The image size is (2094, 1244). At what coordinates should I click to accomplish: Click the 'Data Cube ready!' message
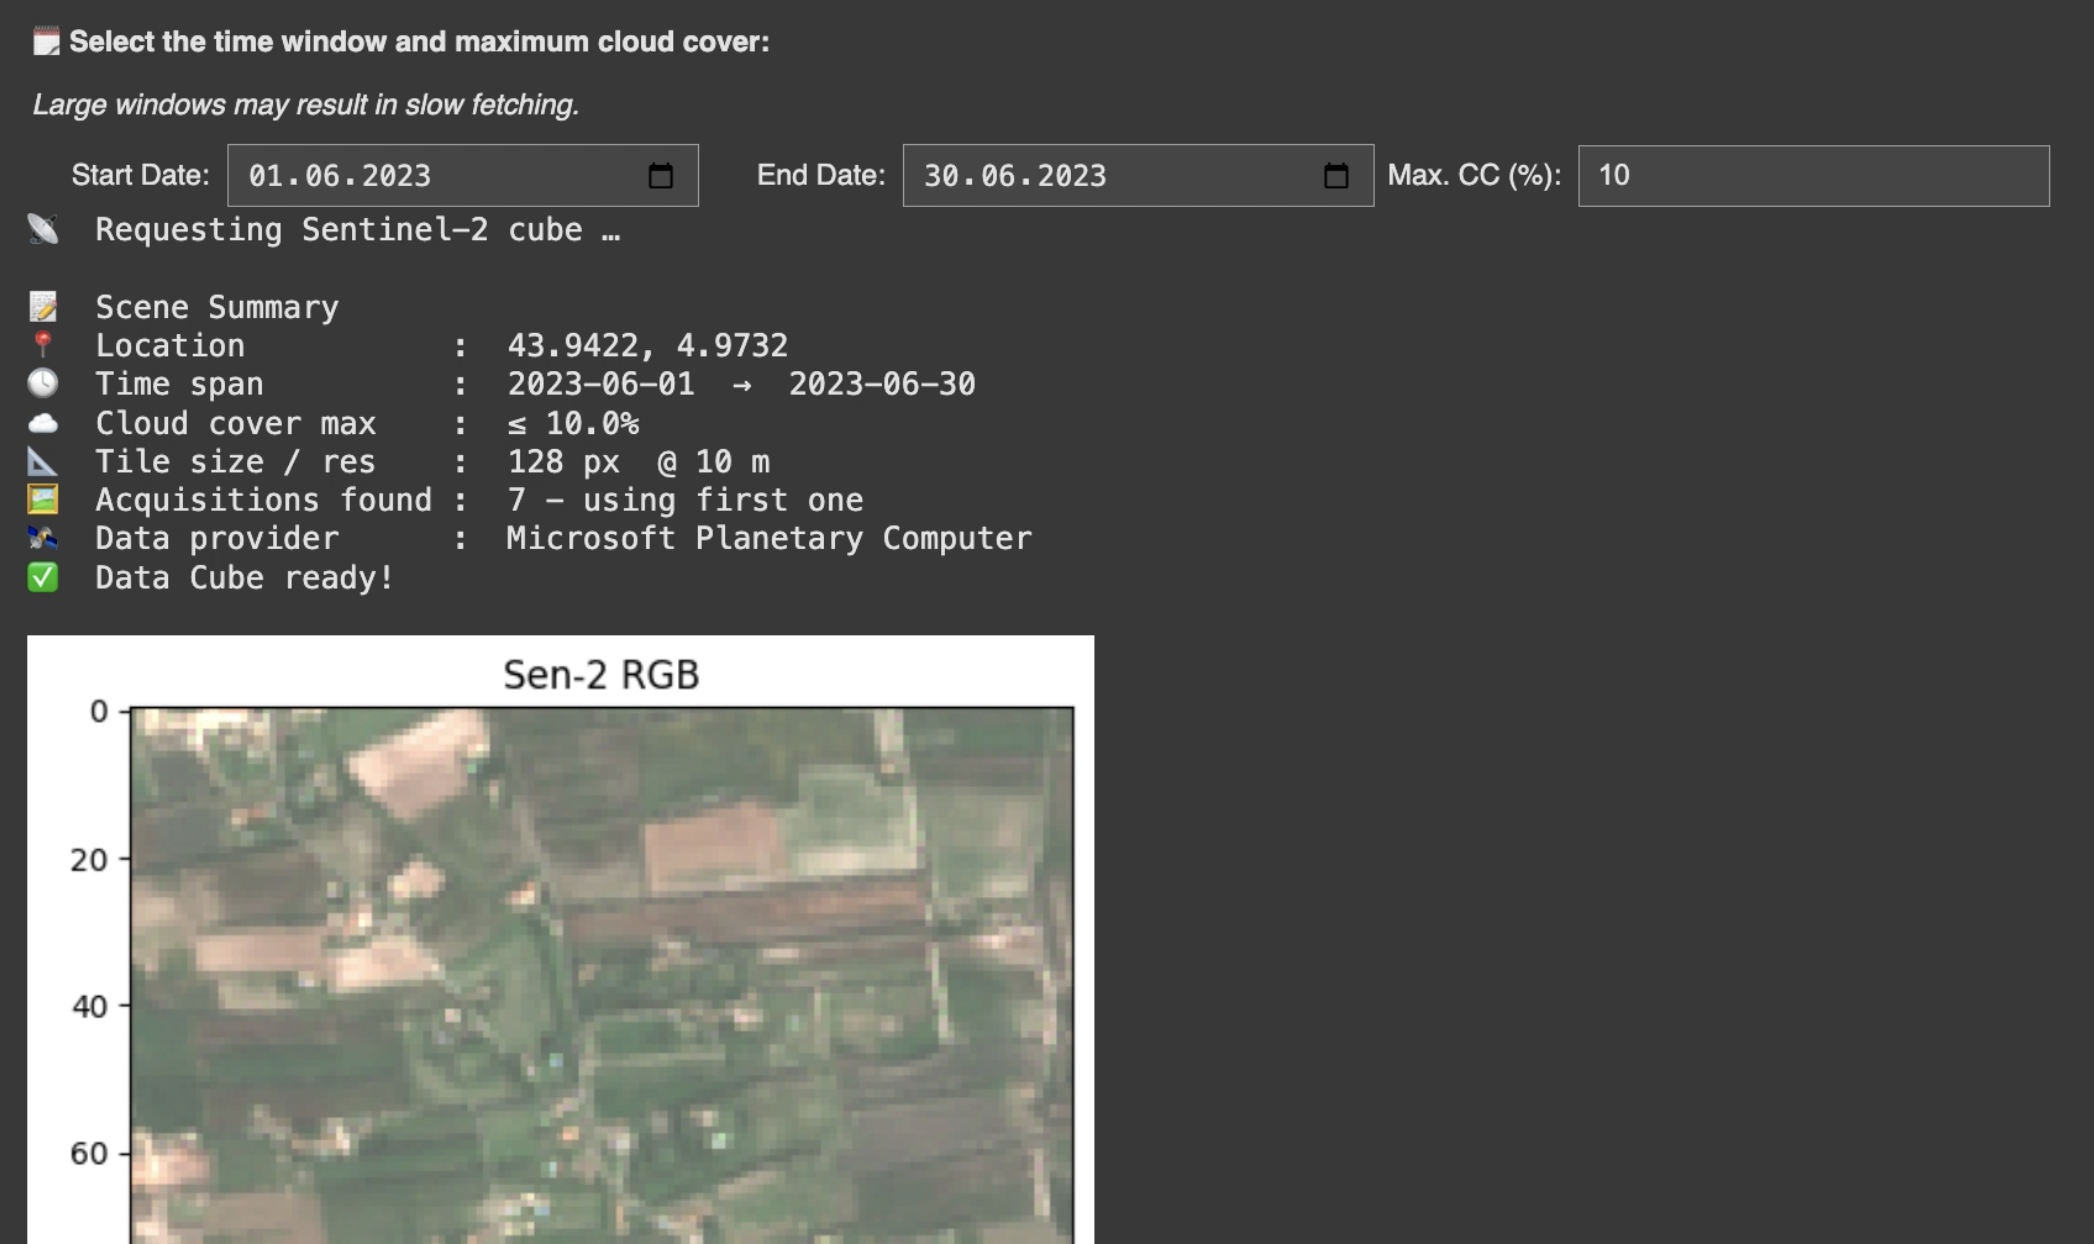[245, 578]
